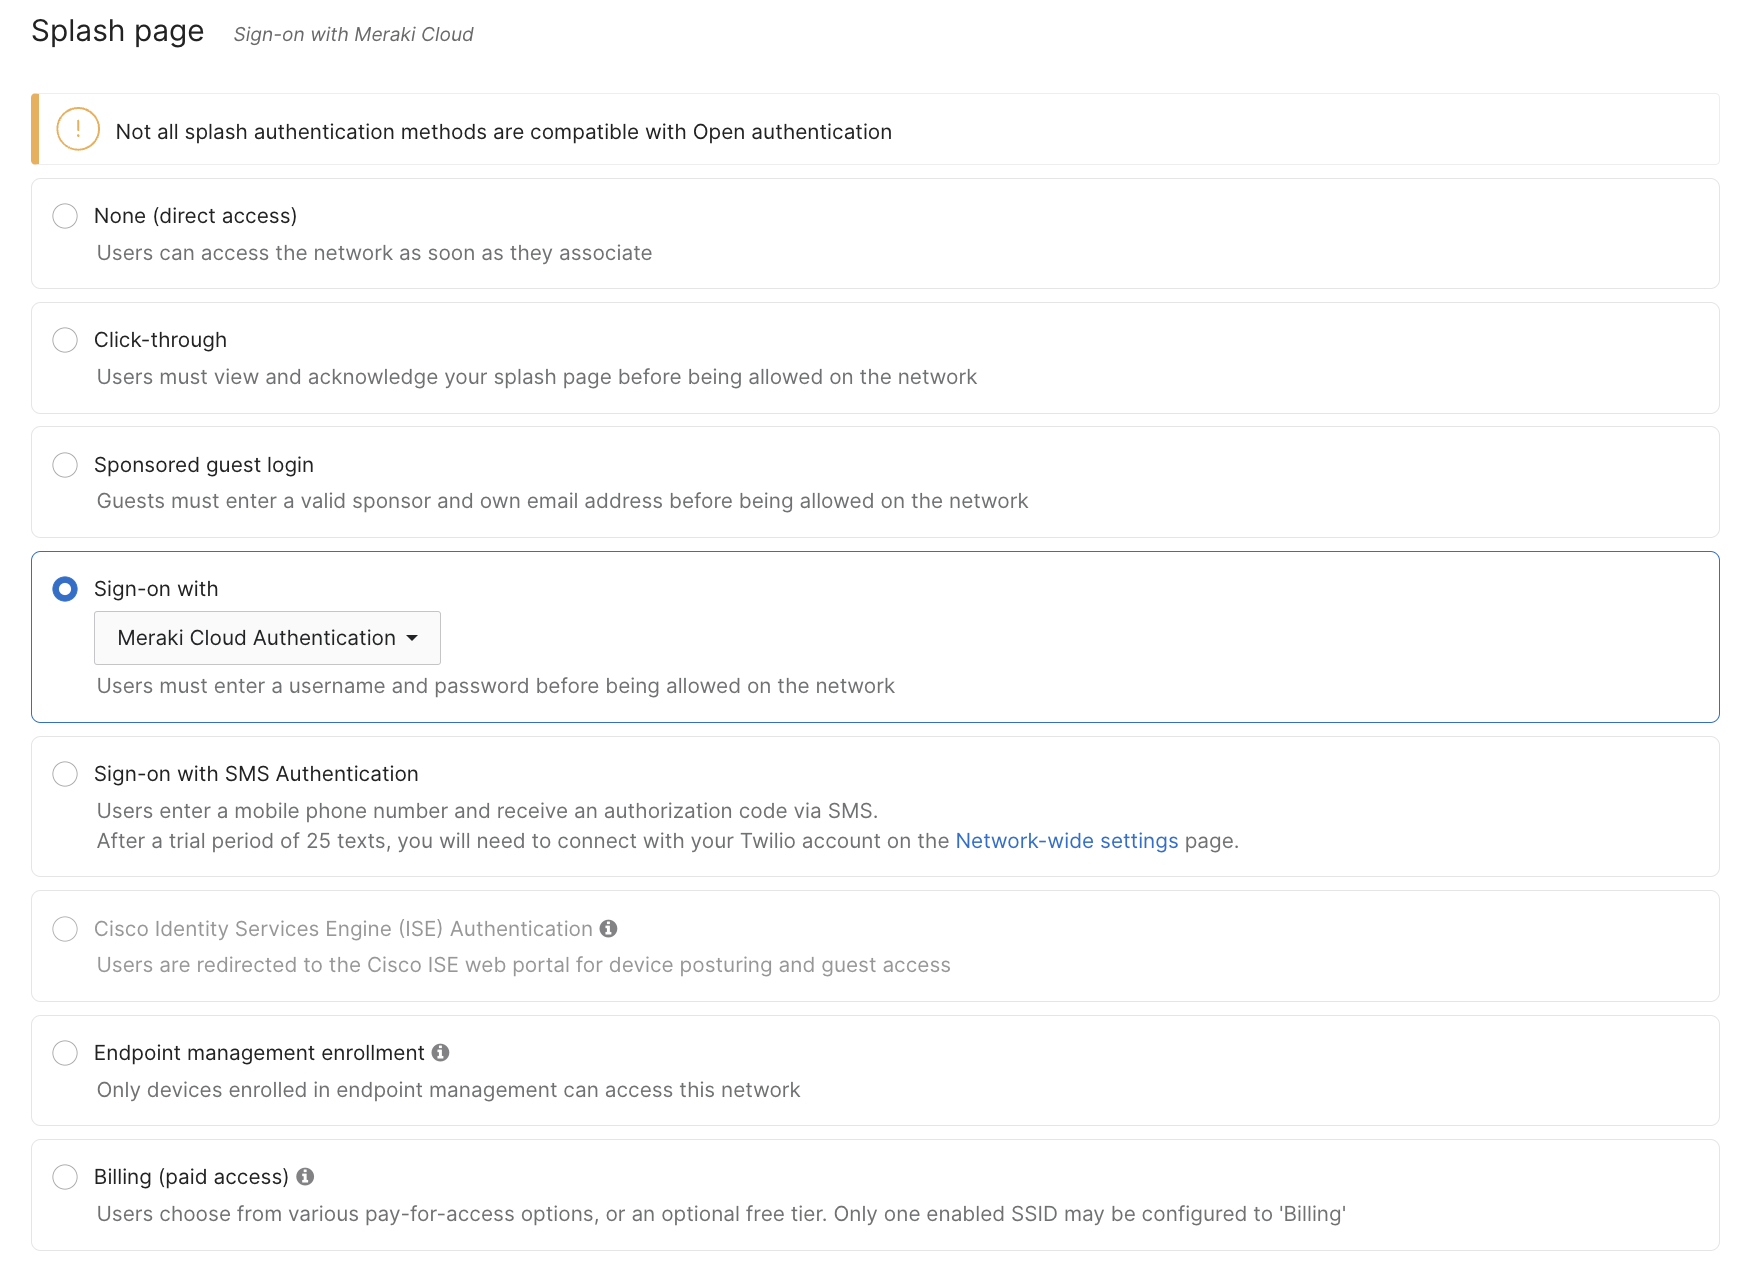Click the warning exclamation icon in the alert banner

click(78, 130)
